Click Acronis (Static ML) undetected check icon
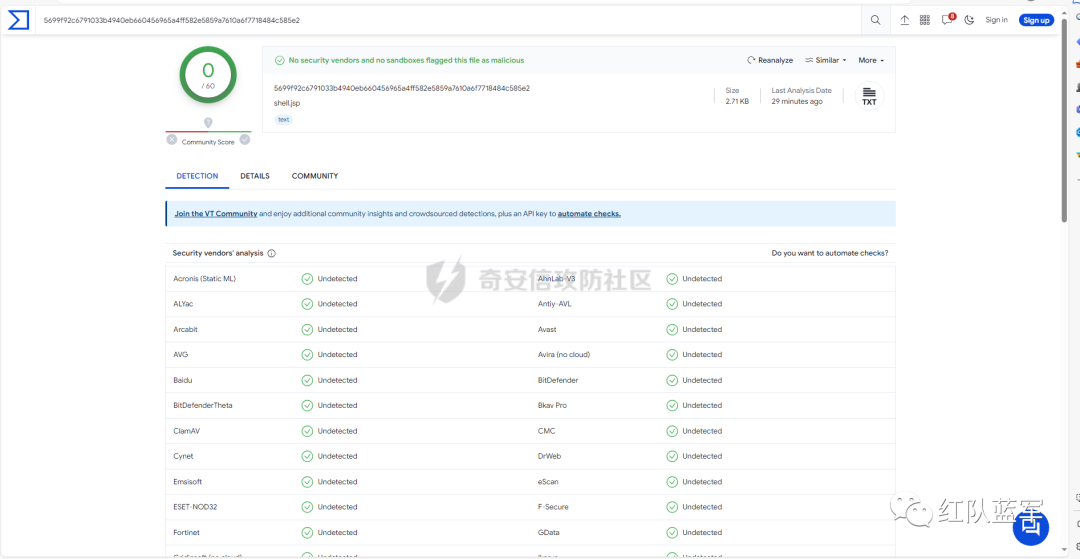The height and width of the screenshot is (559, 1080). (307, 279)
